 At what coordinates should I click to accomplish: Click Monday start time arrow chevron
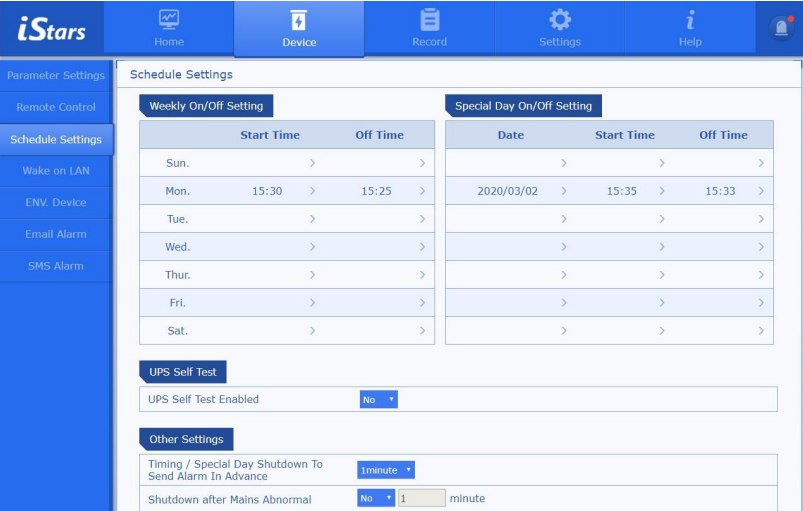click(x=312, y=191)
